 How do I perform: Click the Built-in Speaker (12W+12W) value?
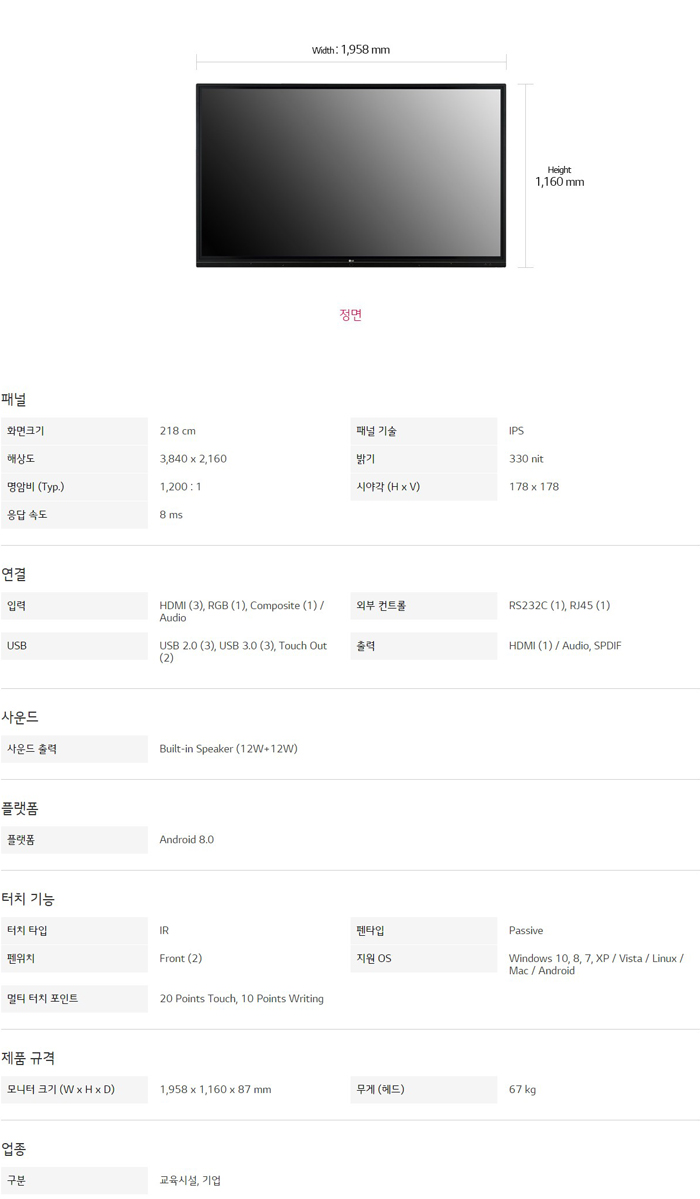[228, 749]
